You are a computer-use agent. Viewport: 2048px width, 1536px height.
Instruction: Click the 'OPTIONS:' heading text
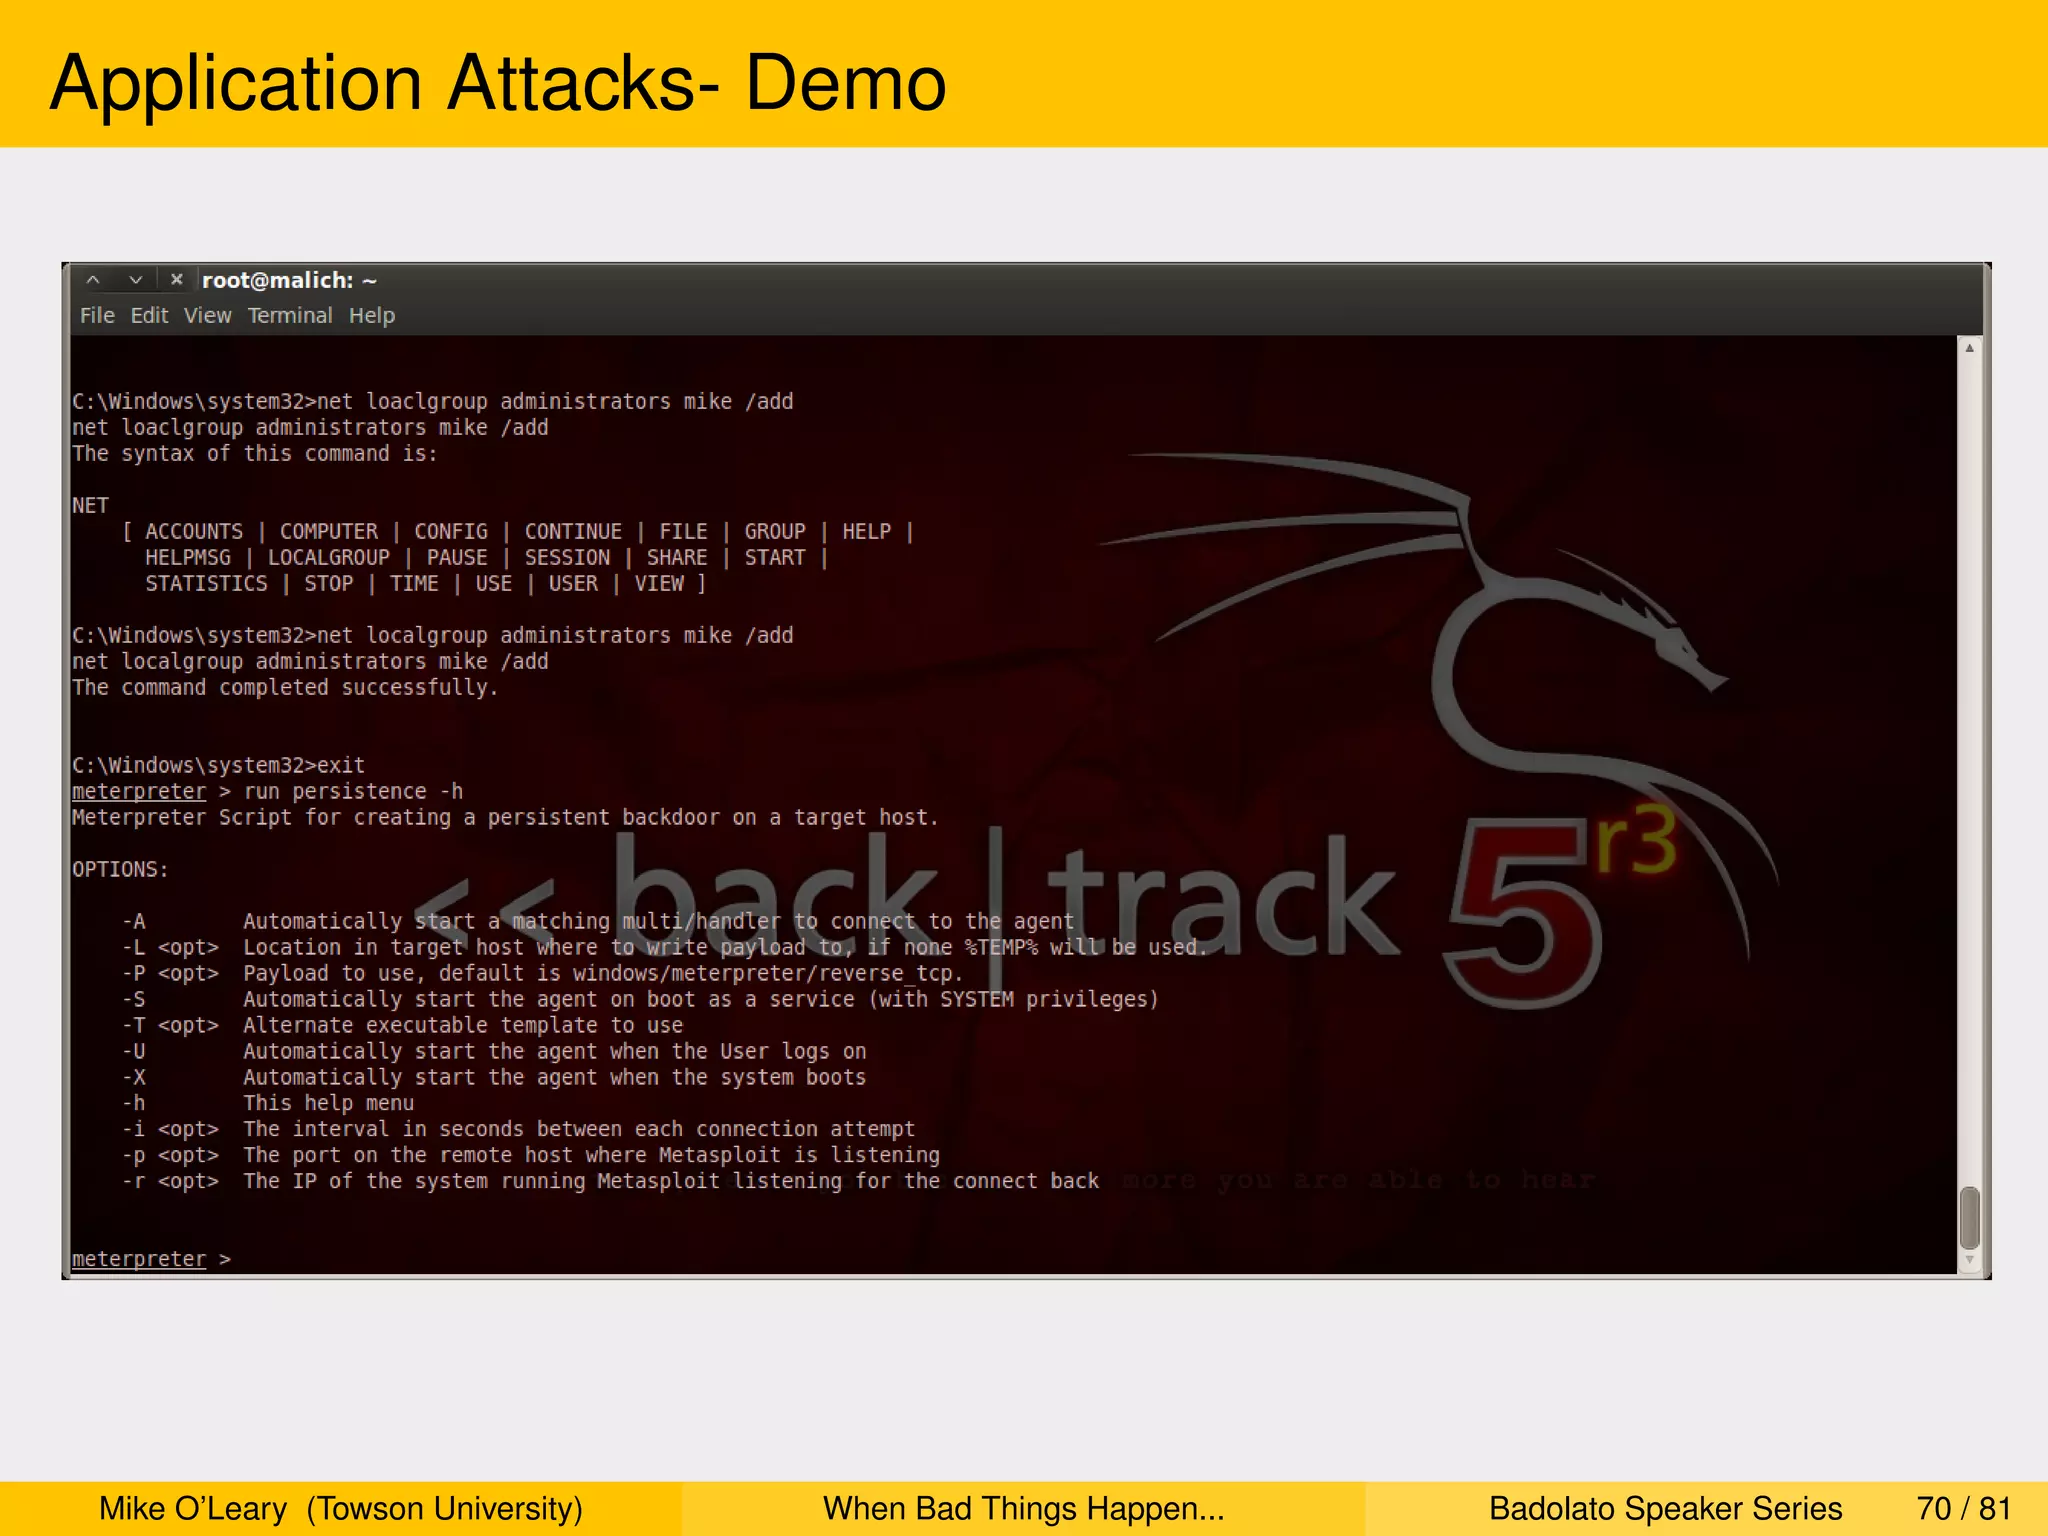120,869
